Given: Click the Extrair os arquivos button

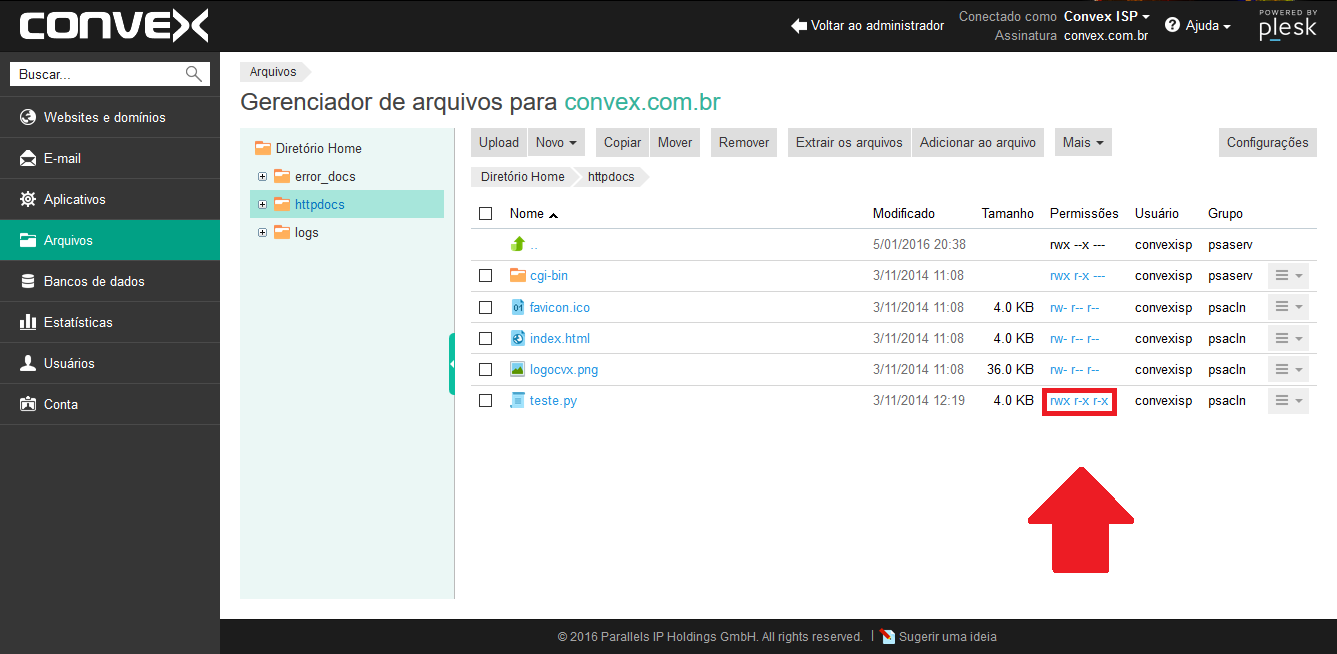Looking at the screenshot, I should point(850,142).
